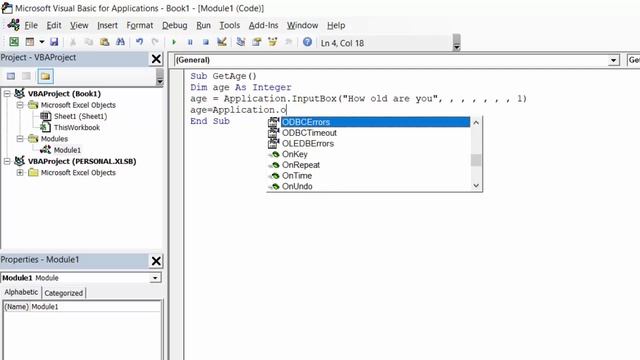Open the Run menu
This screenshot has height=360, width=640.
[x=203, y=25]
